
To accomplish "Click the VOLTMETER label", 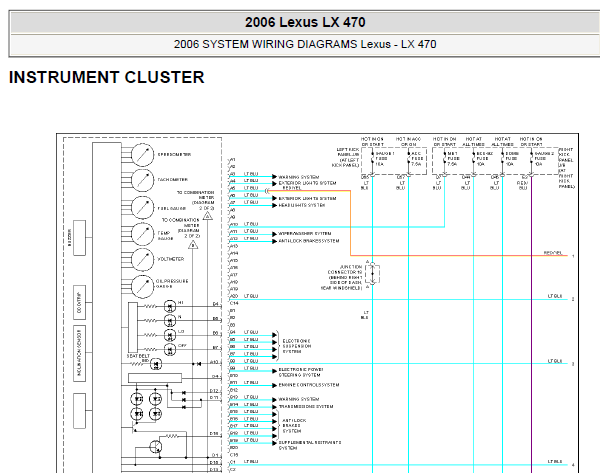I will point(171,259).
